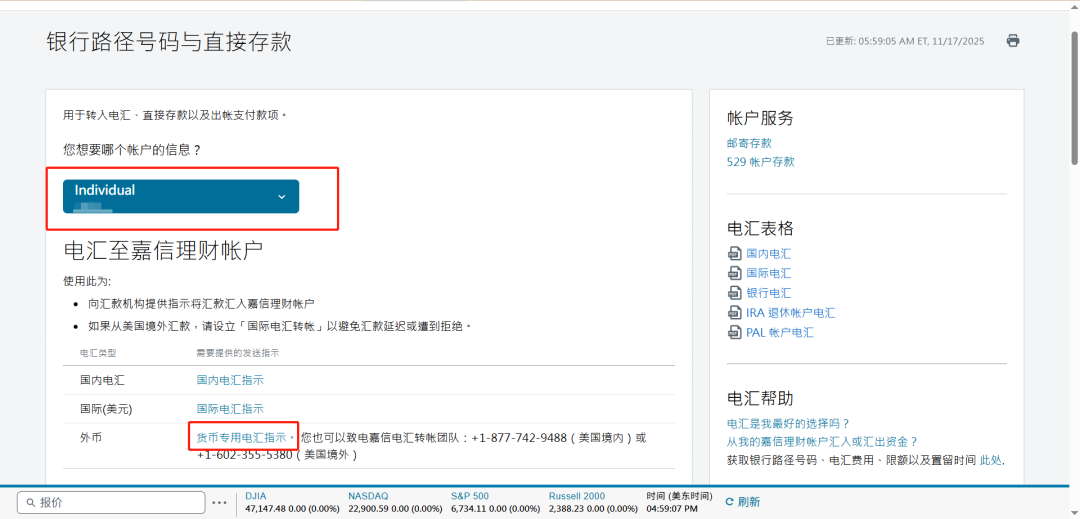Click the 04:59:07 PM time display

(x=674, y=509)
